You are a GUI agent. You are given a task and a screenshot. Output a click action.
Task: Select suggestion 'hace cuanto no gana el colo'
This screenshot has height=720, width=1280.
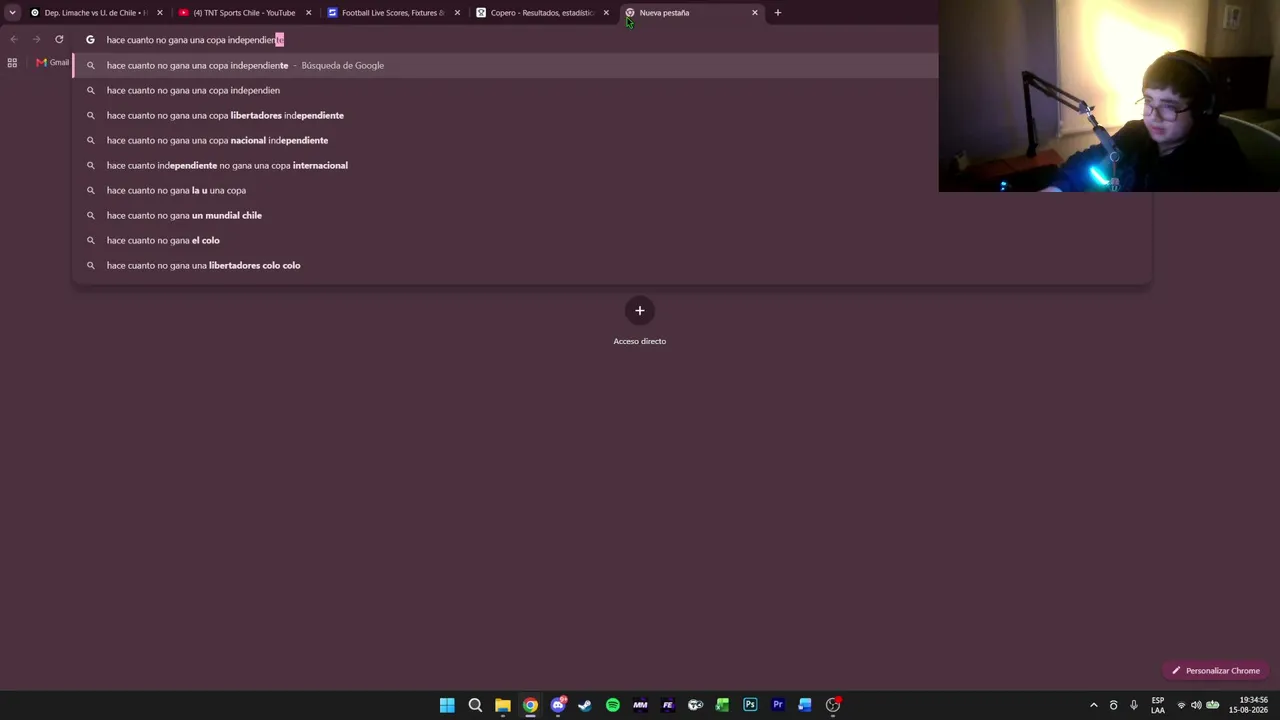pos(610,240)
